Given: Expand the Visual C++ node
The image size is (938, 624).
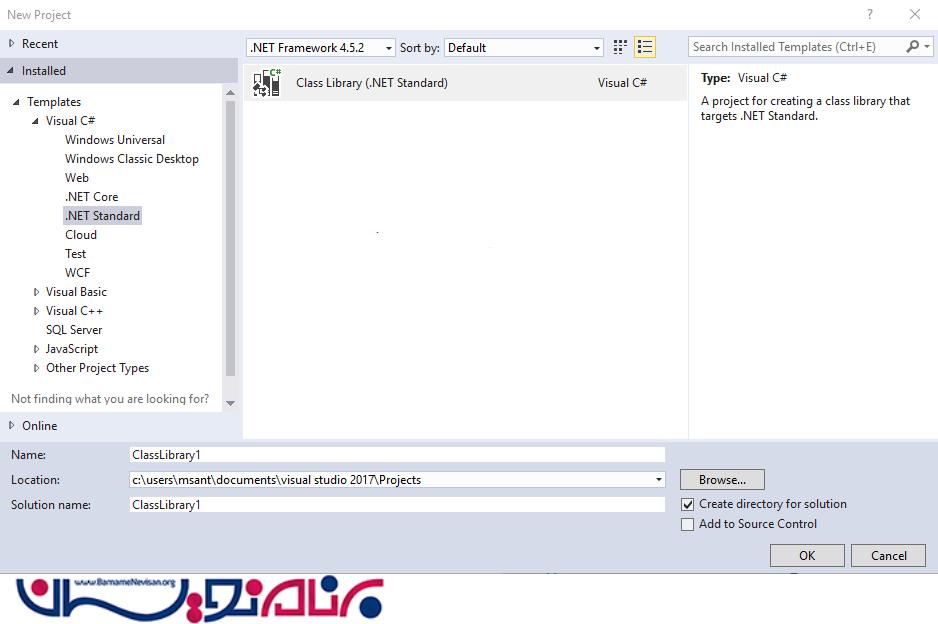Looking at the screenshot, I should pos(36,311).
